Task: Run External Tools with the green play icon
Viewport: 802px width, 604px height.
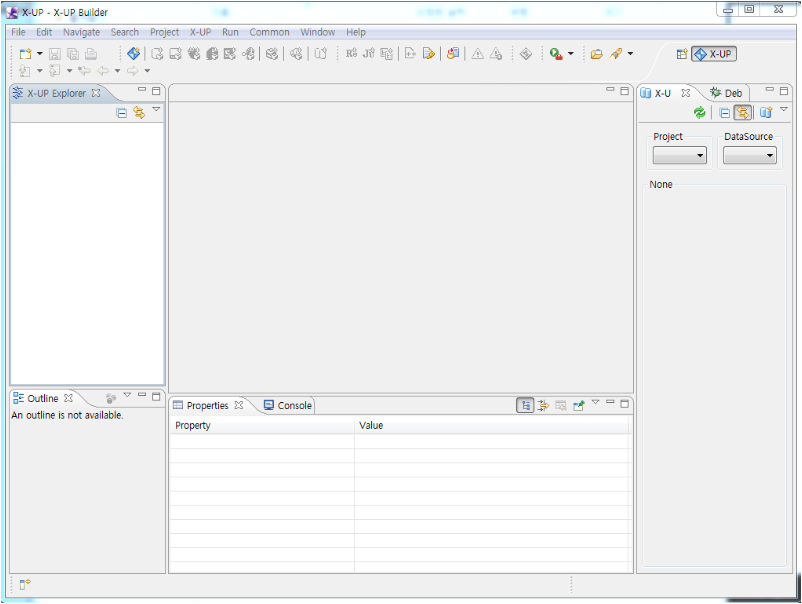Action: point(556,54)
